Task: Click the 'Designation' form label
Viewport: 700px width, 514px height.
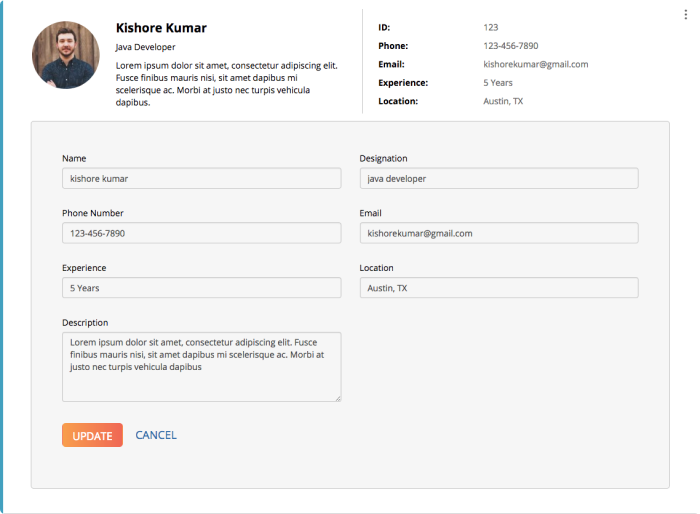Action: [x=383, y=159]
